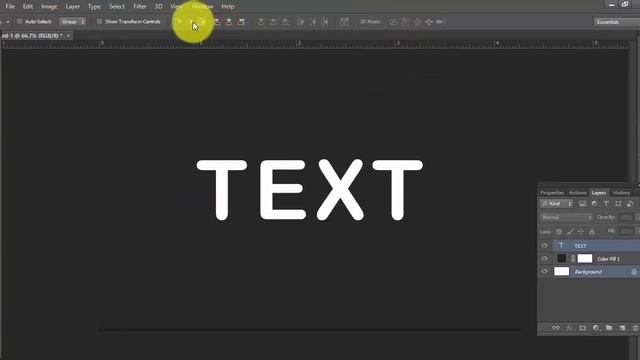Screen dimensions: 640x360
Task: Add a layer mask from Layers panel
Action: 582,328
